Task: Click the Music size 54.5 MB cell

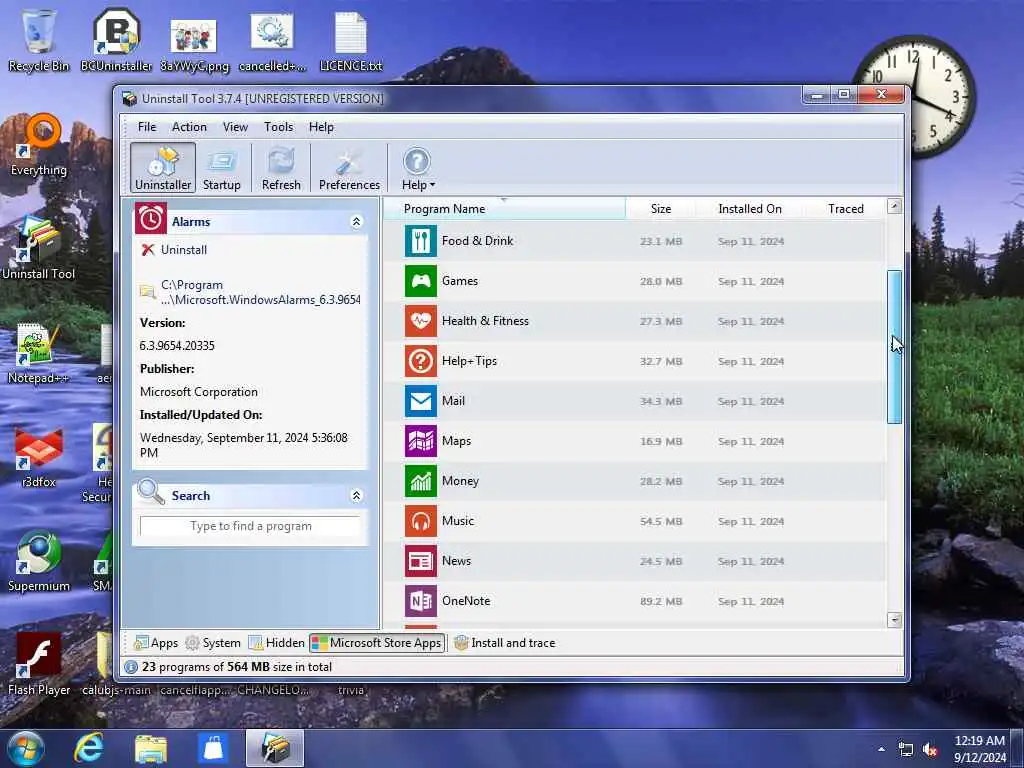Action: coord(660,521)
